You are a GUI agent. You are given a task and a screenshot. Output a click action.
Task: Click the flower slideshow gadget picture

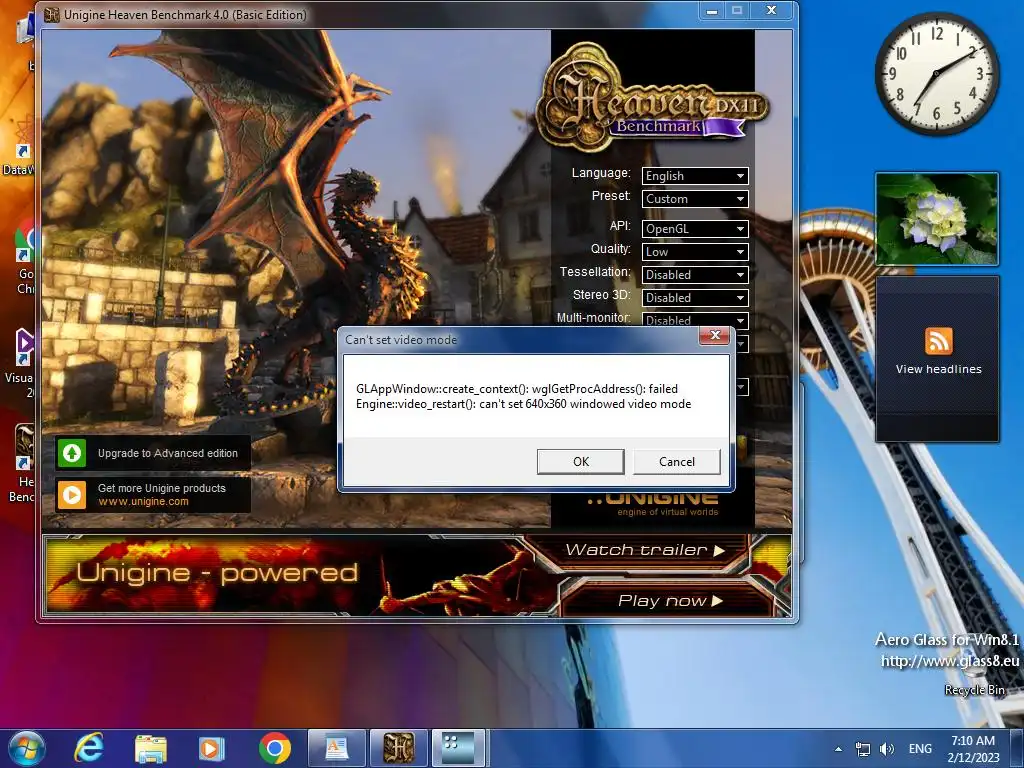937,219
